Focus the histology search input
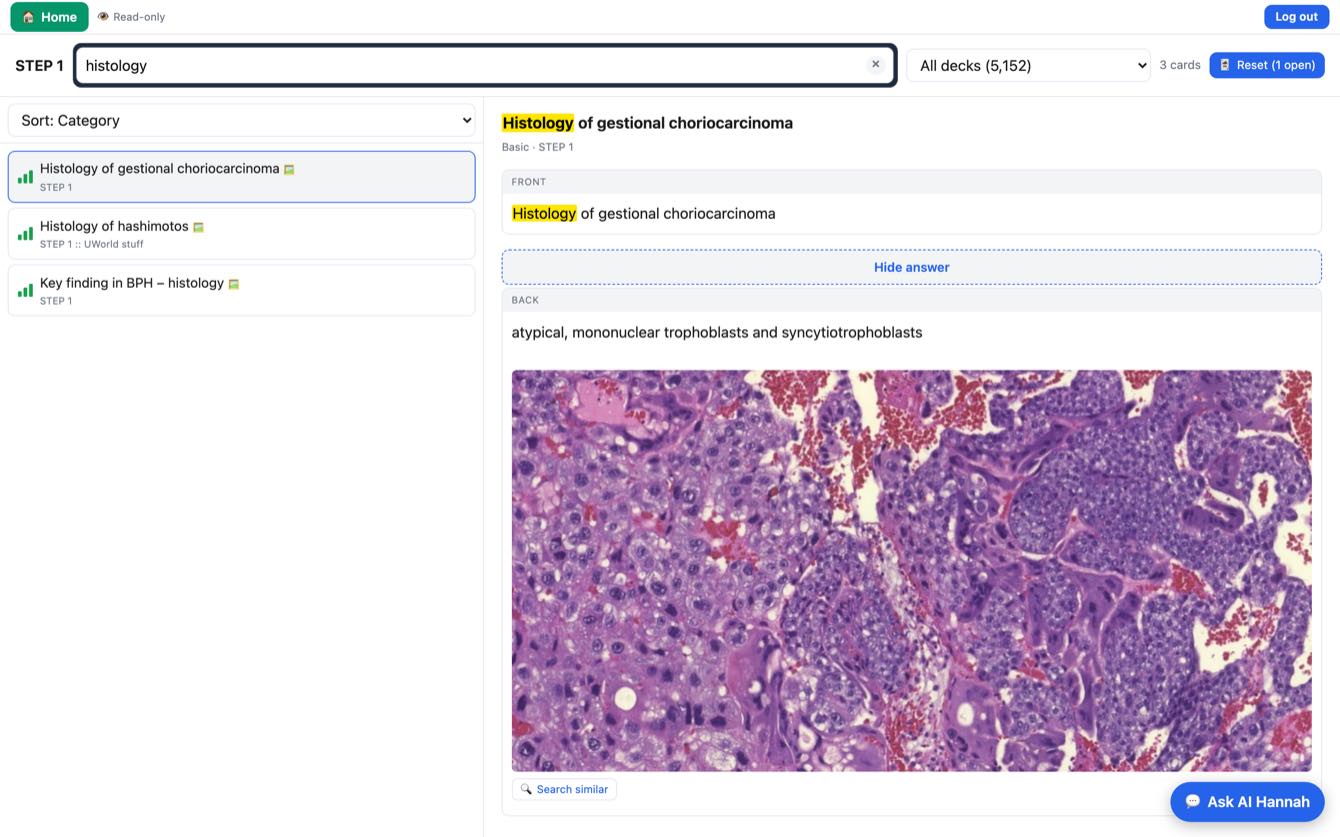Viewport: 1340px width, 837px height. [x=485, y=65]
